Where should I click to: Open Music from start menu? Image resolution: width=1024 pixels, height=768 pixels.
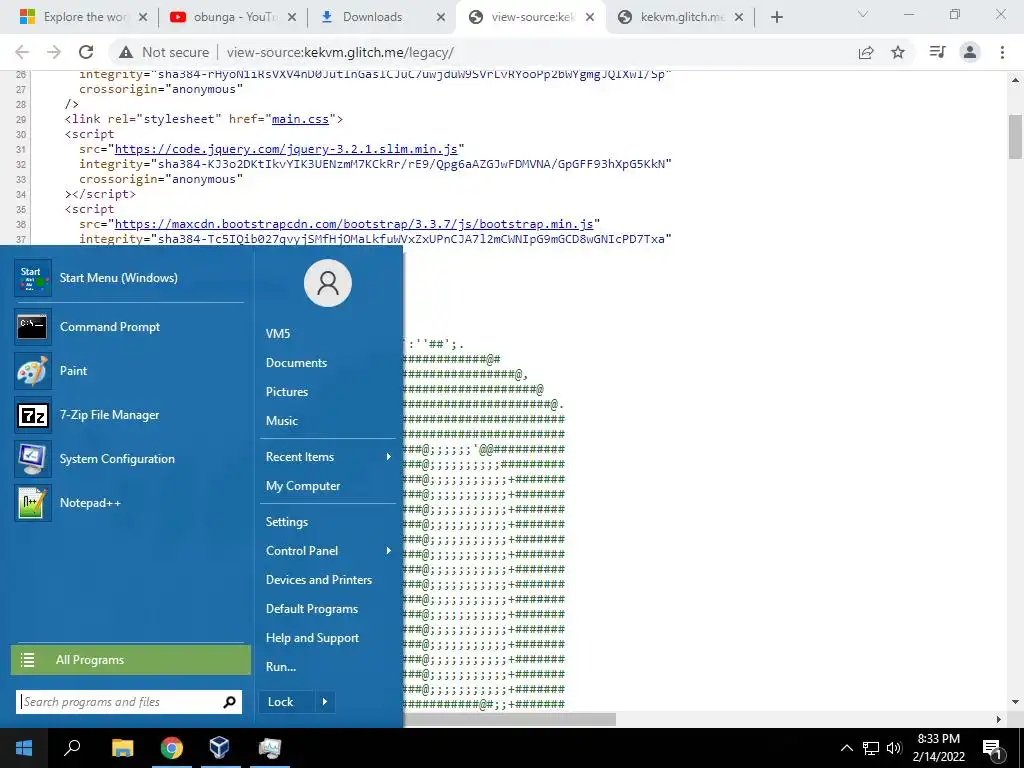(x=281, y=421)
